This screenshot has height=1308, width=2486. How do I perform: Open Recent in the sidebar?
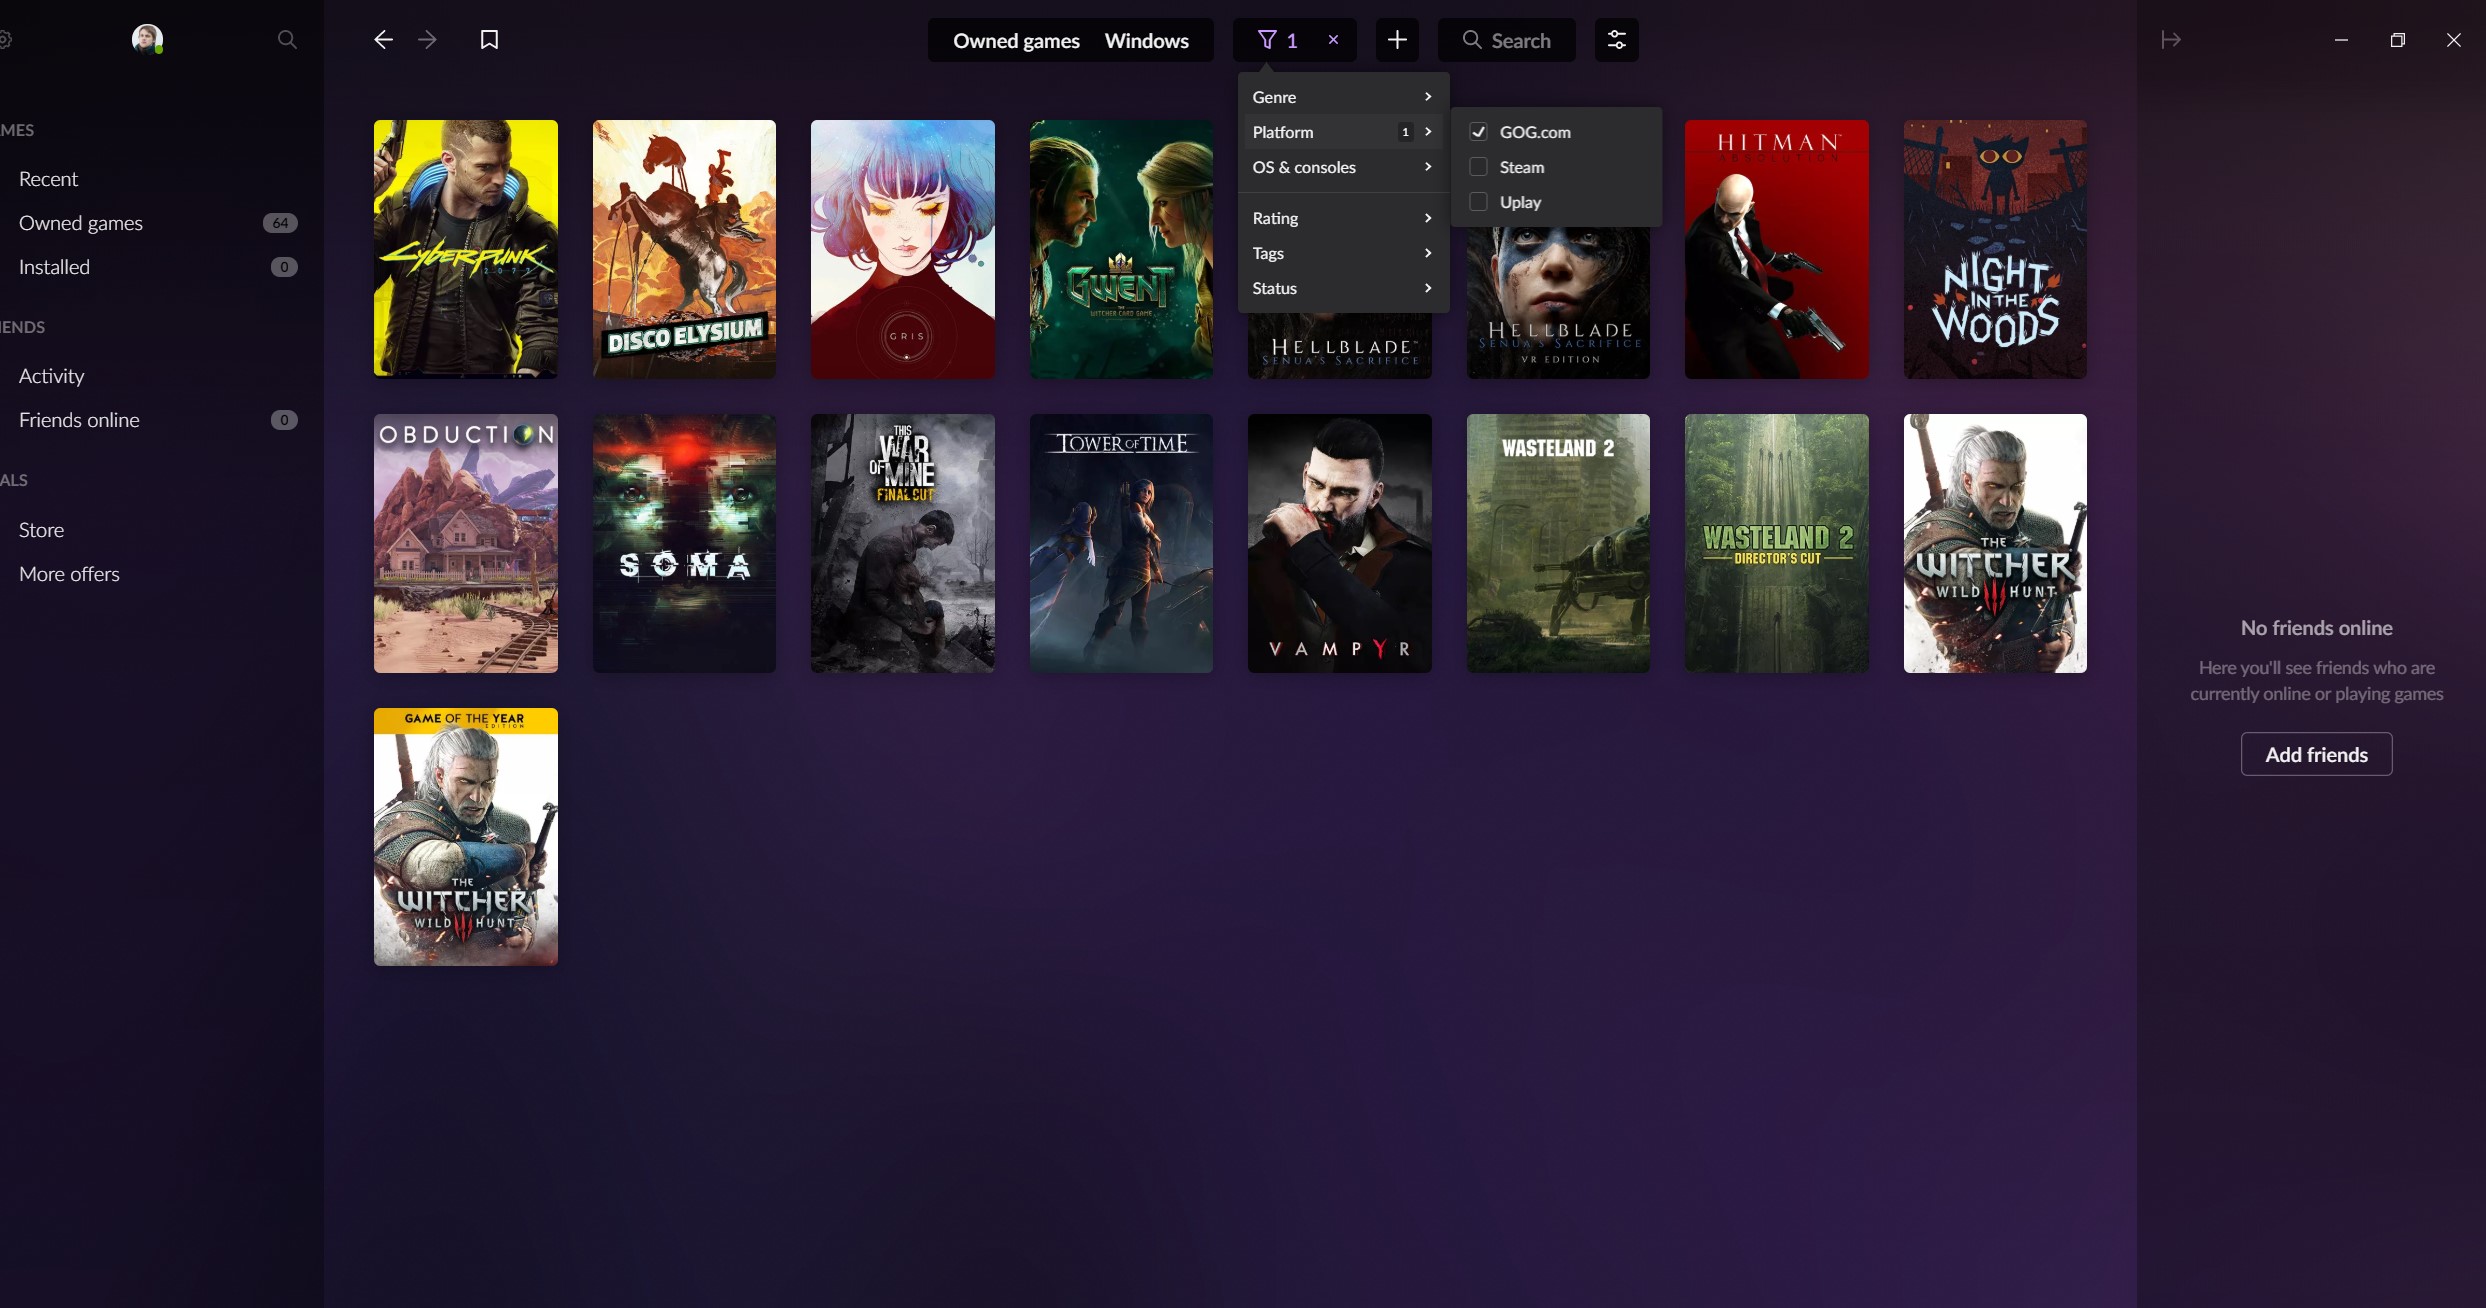[48, 179]
